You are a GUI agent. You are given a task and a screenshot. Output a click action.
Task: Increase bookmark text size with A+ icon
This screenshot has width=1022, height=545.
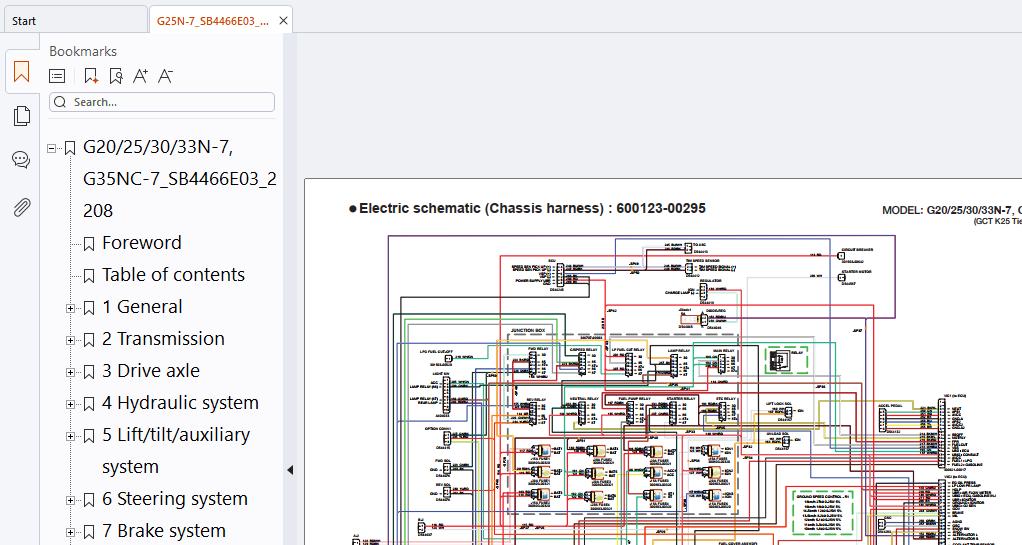(140, 76)
